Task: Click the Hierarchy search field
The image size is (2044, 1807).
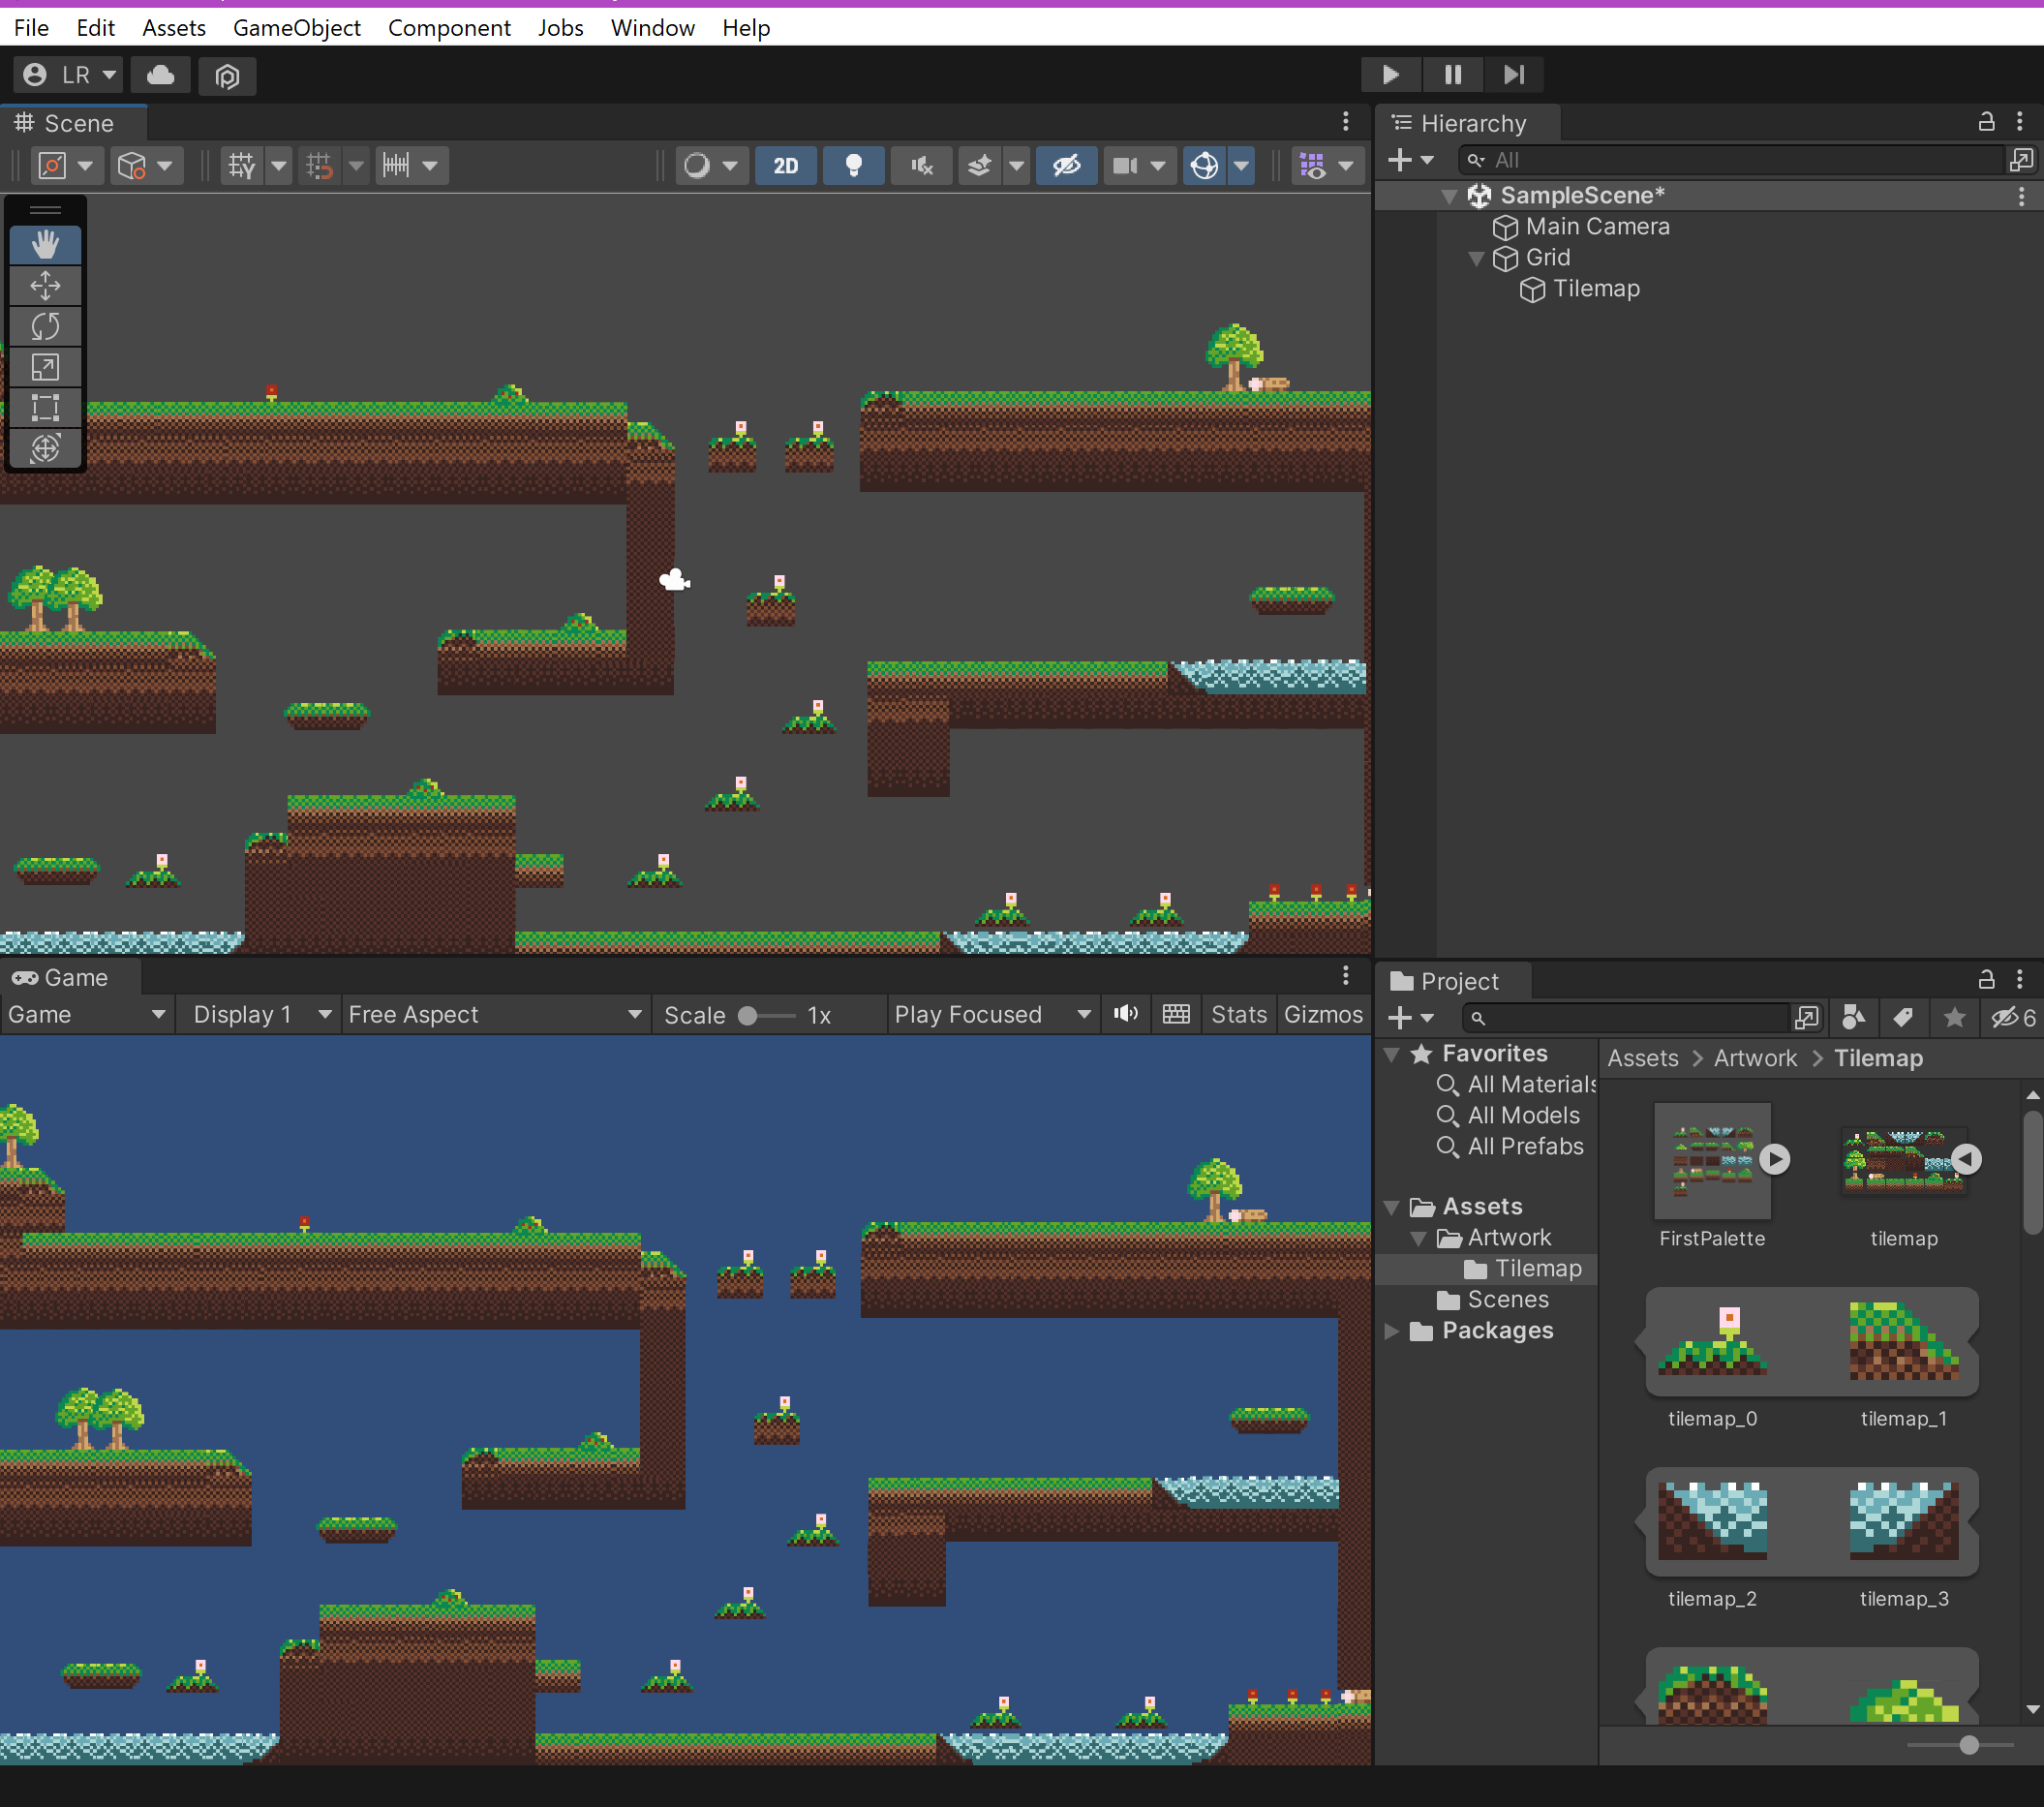Action: click(1730, 160)
